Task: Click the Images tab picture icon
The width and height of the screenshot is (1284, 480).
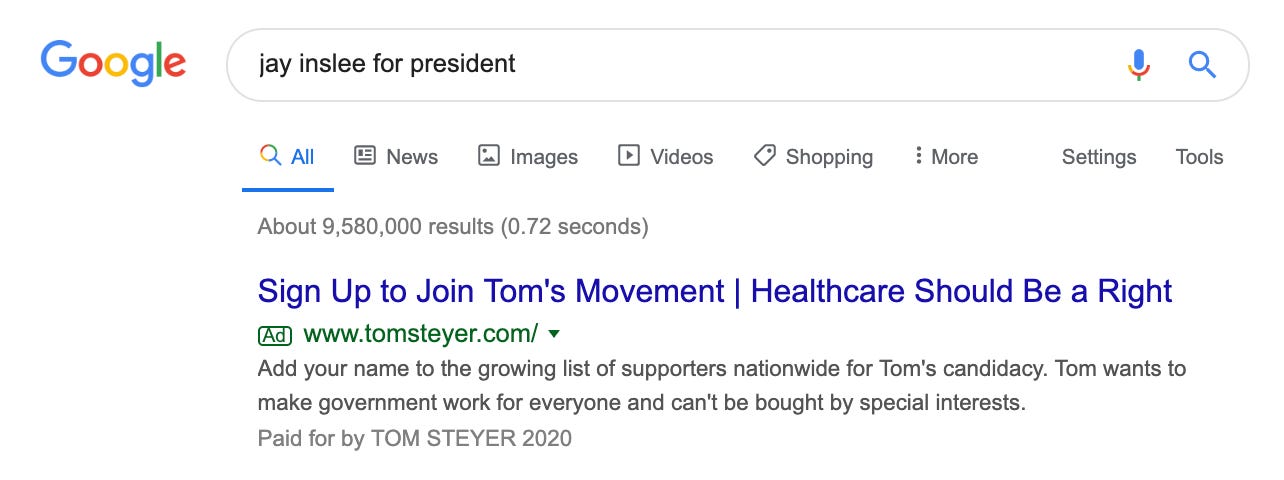Action: [489, 156]
